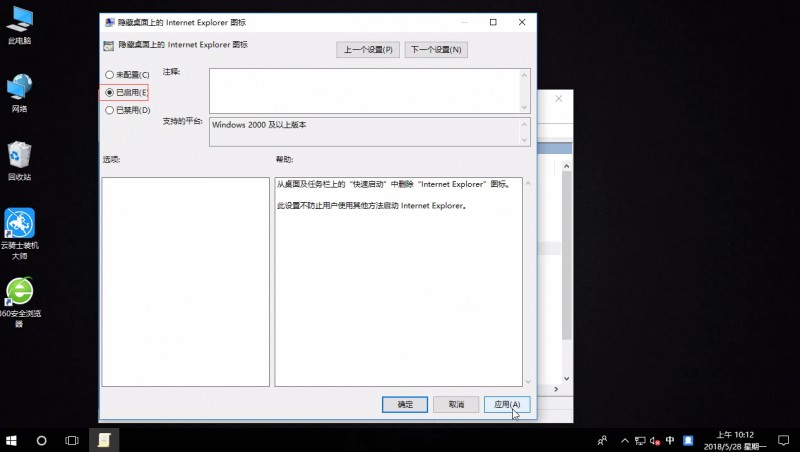Viewport: 800px width, 452px height.
Task: Click the policy setting icon beside heading
Action: pyautogui.click(x=108, y=45)
